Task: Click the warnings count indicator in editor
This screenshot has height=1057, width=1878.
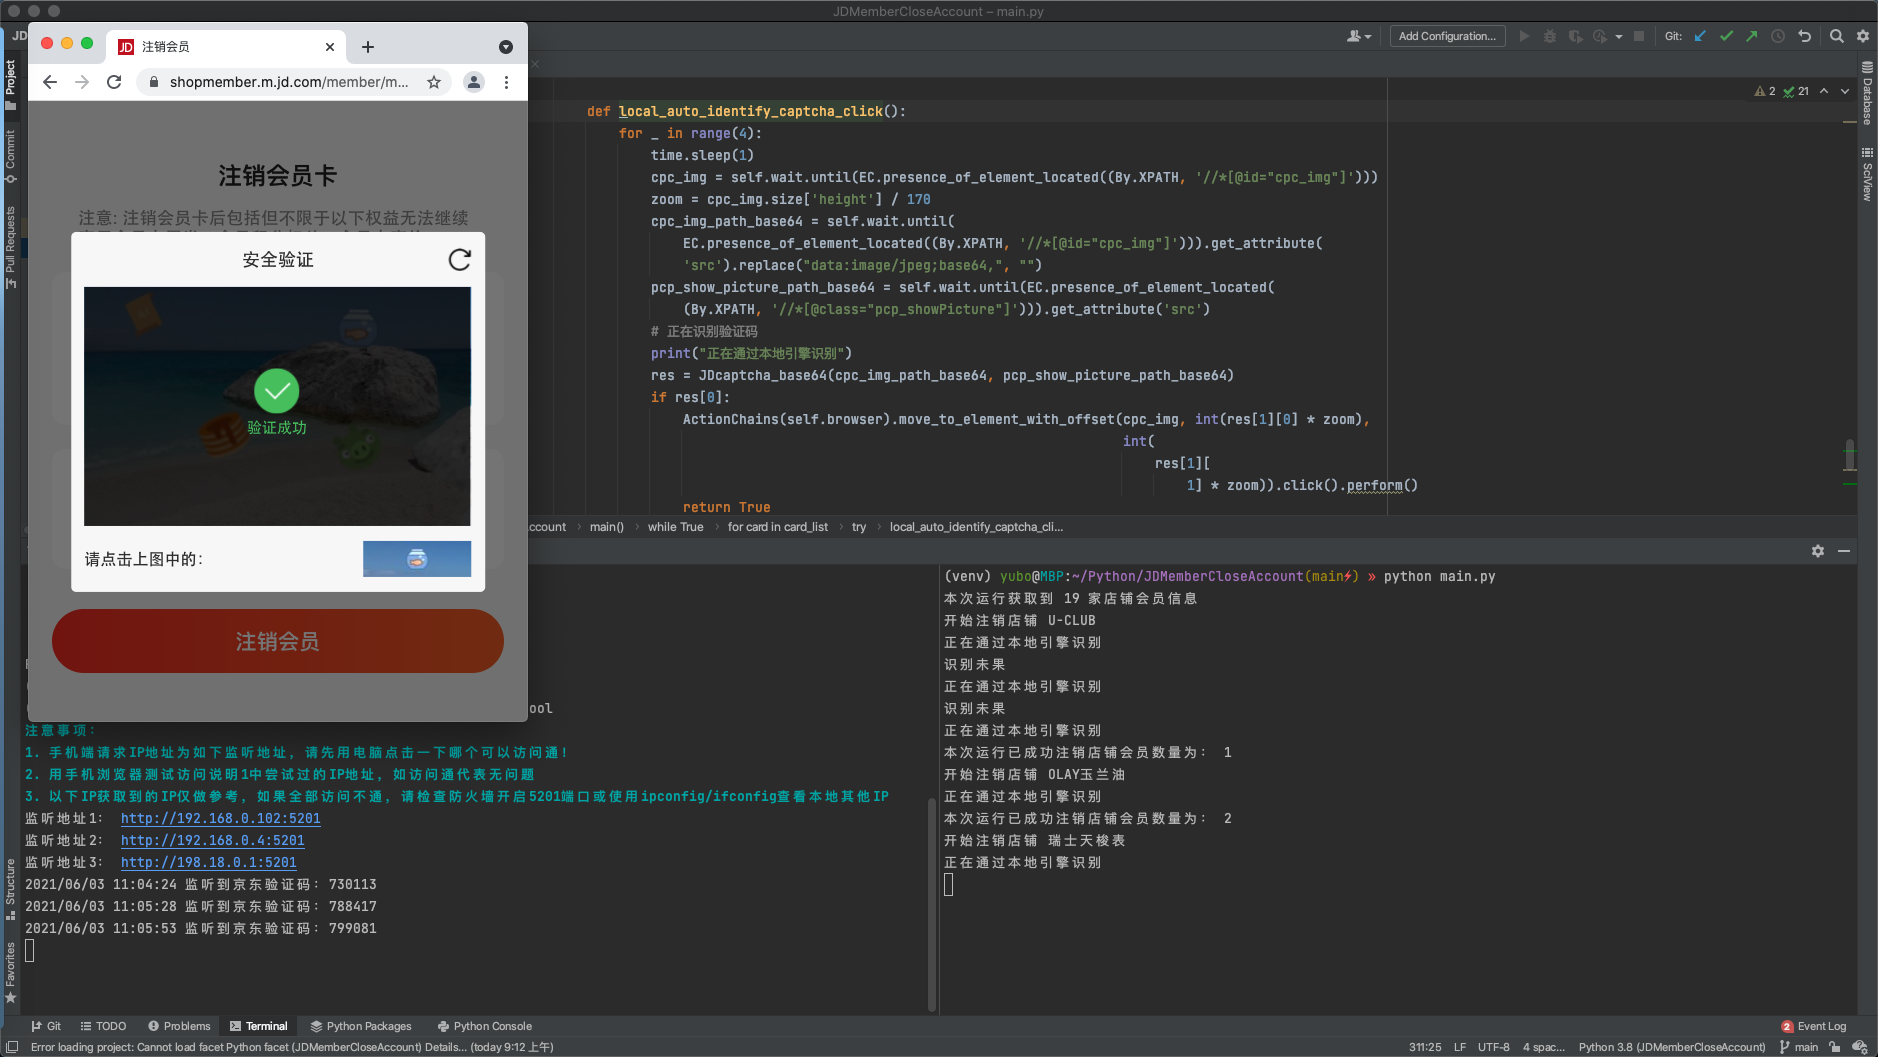Action: 1765,91
